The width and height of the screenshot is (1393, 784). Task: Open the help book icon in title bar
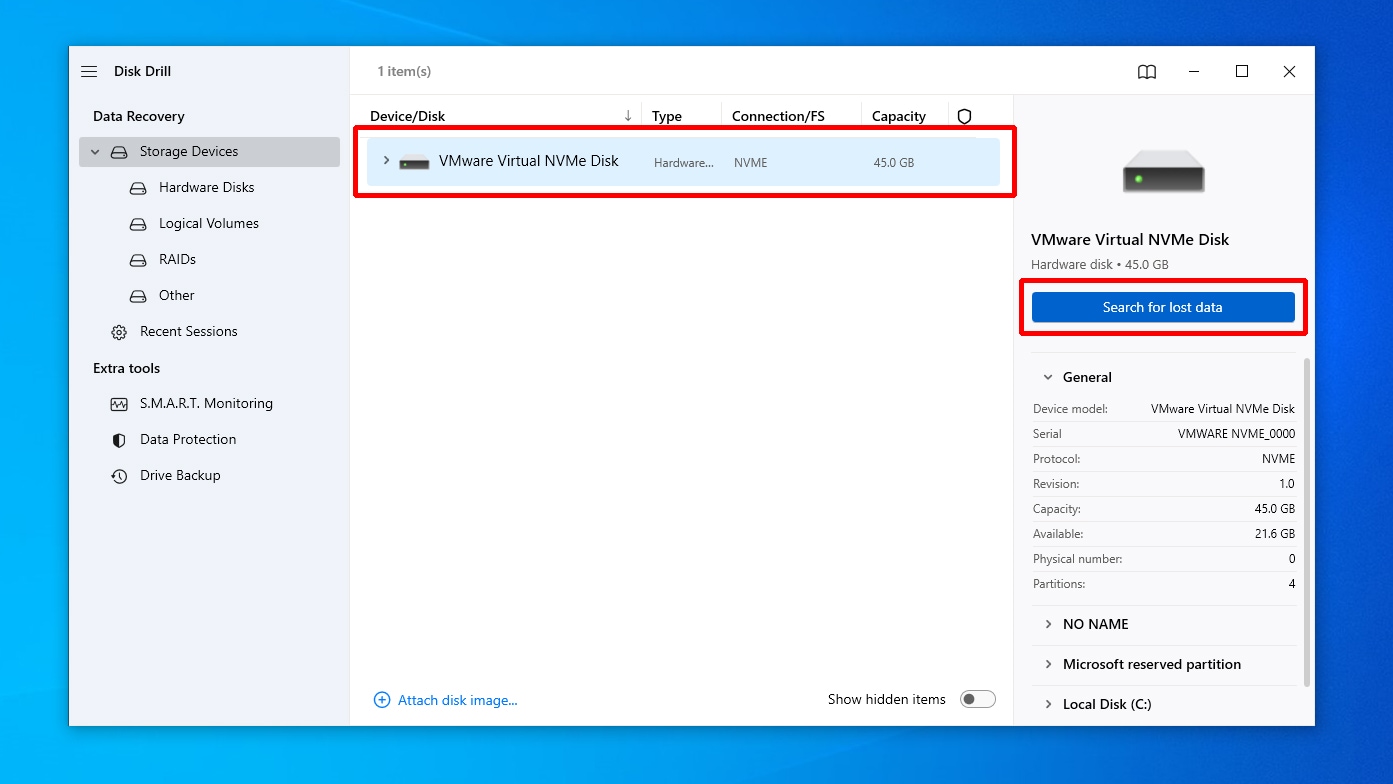click(x=1147, y=71)
